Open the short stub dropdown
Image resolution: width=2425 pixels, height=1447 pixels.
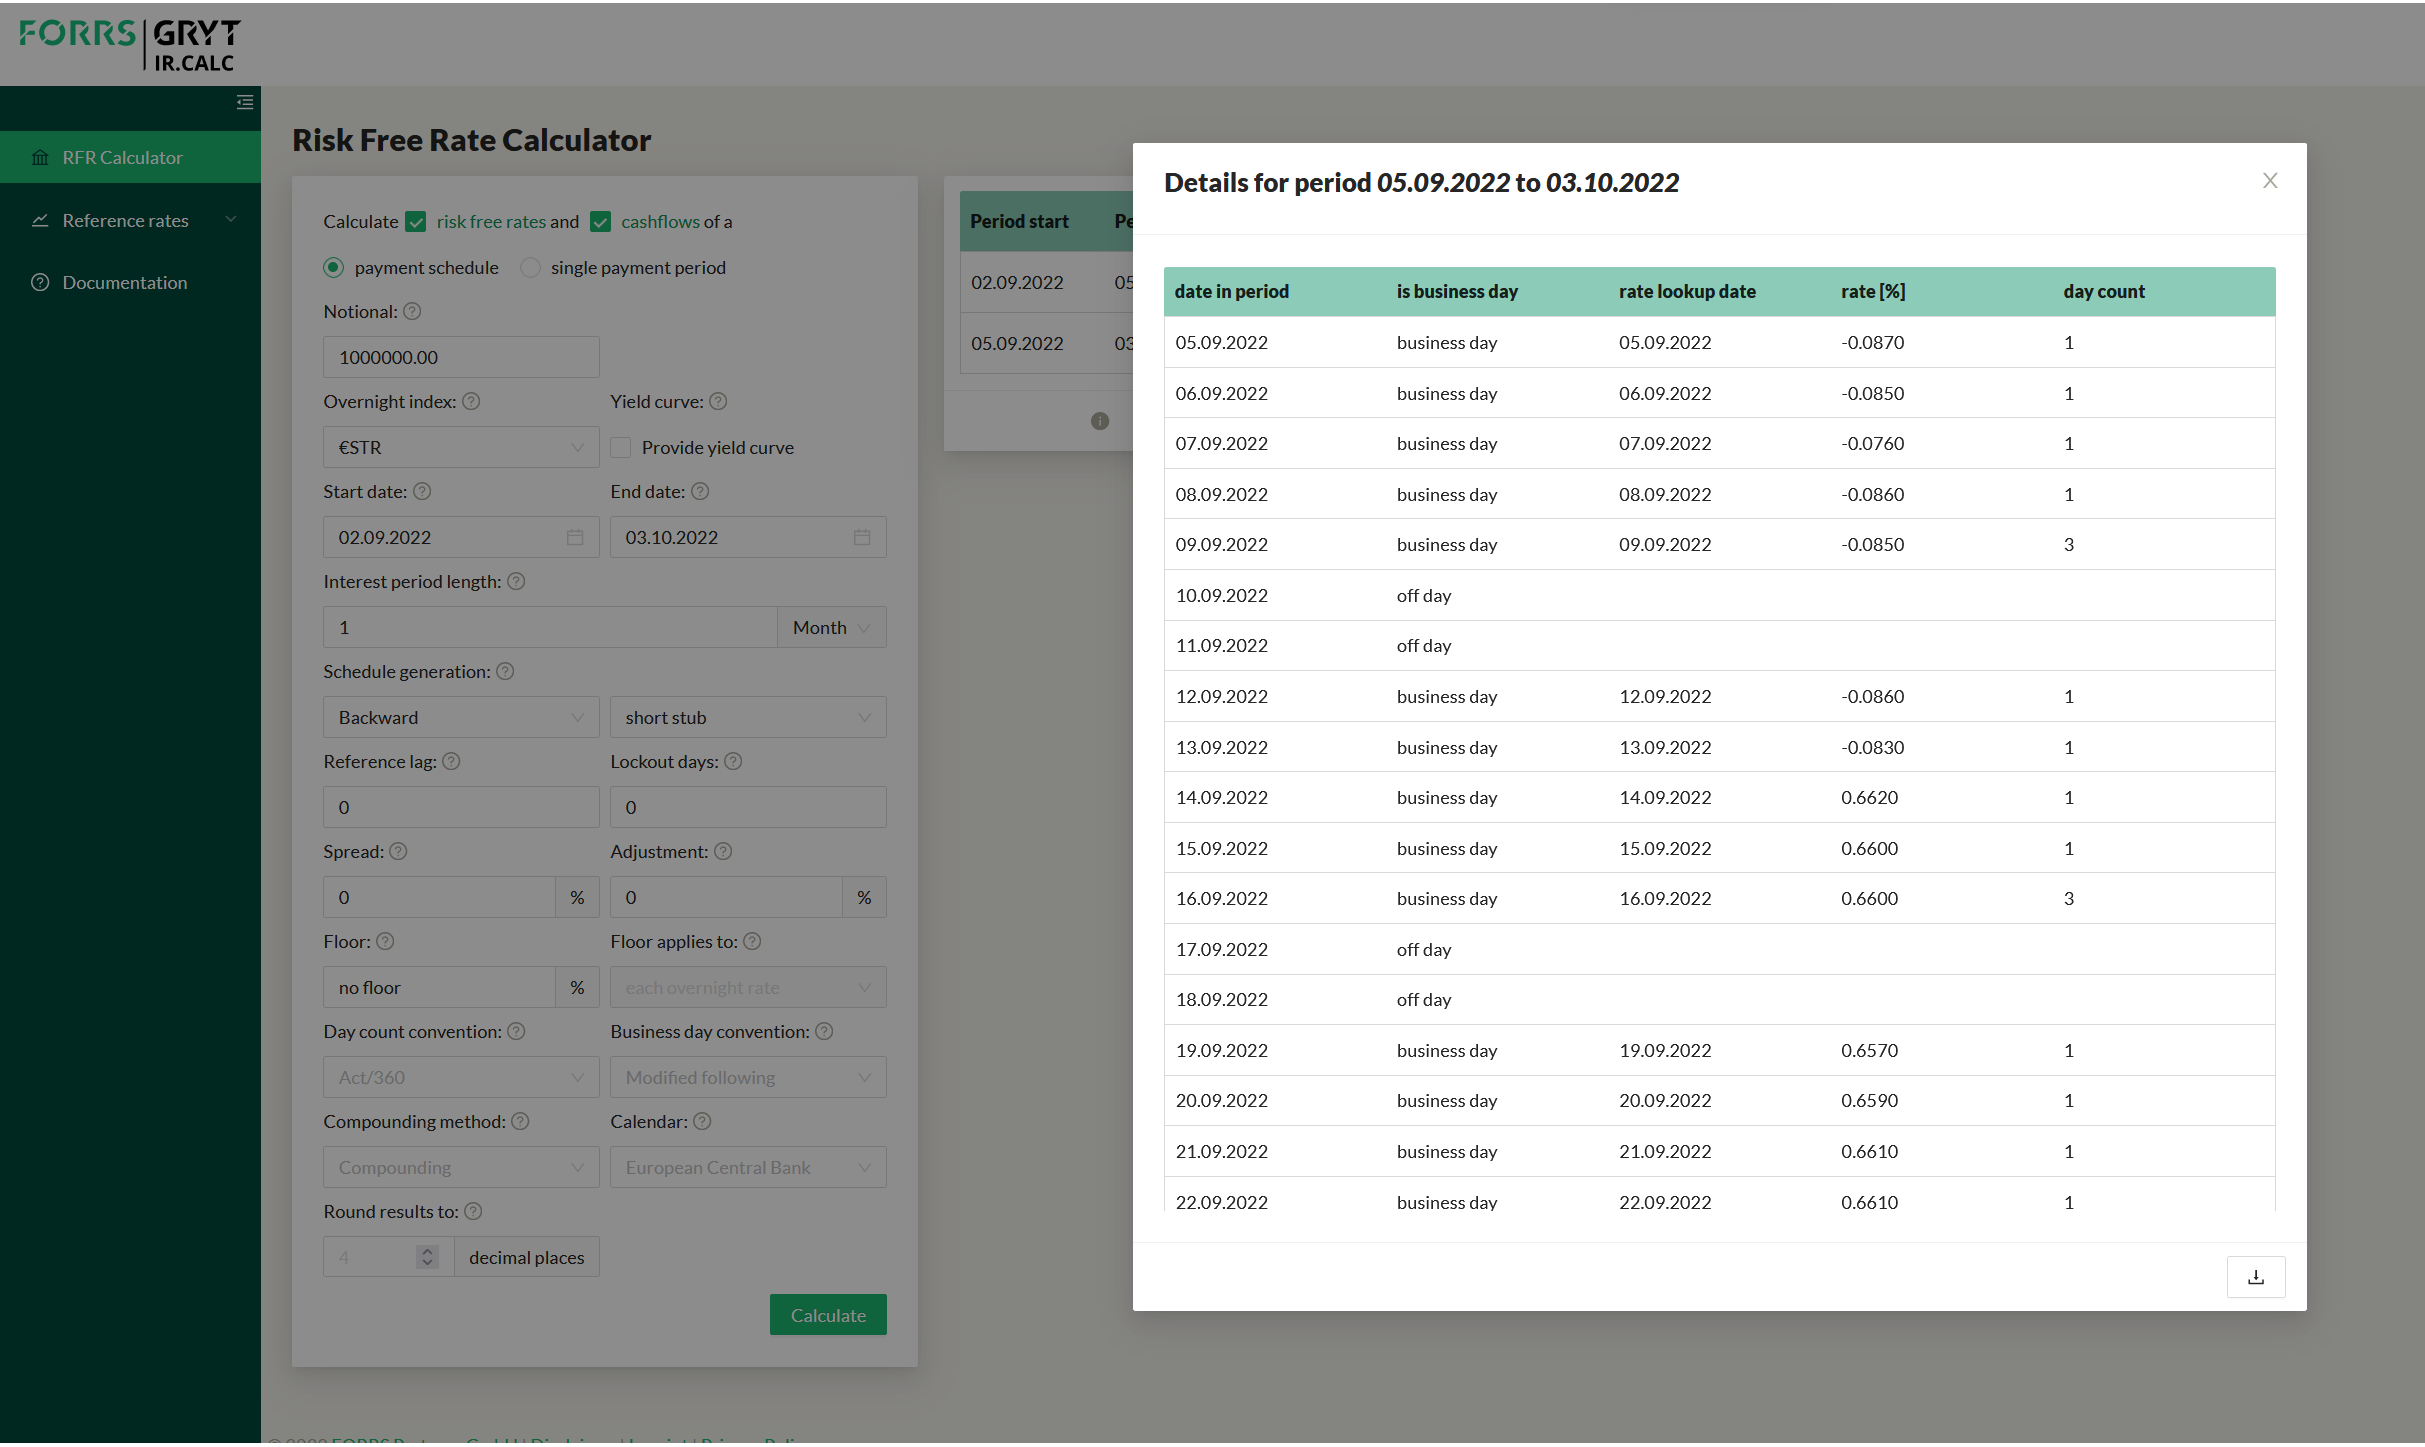tap(748, 717)
